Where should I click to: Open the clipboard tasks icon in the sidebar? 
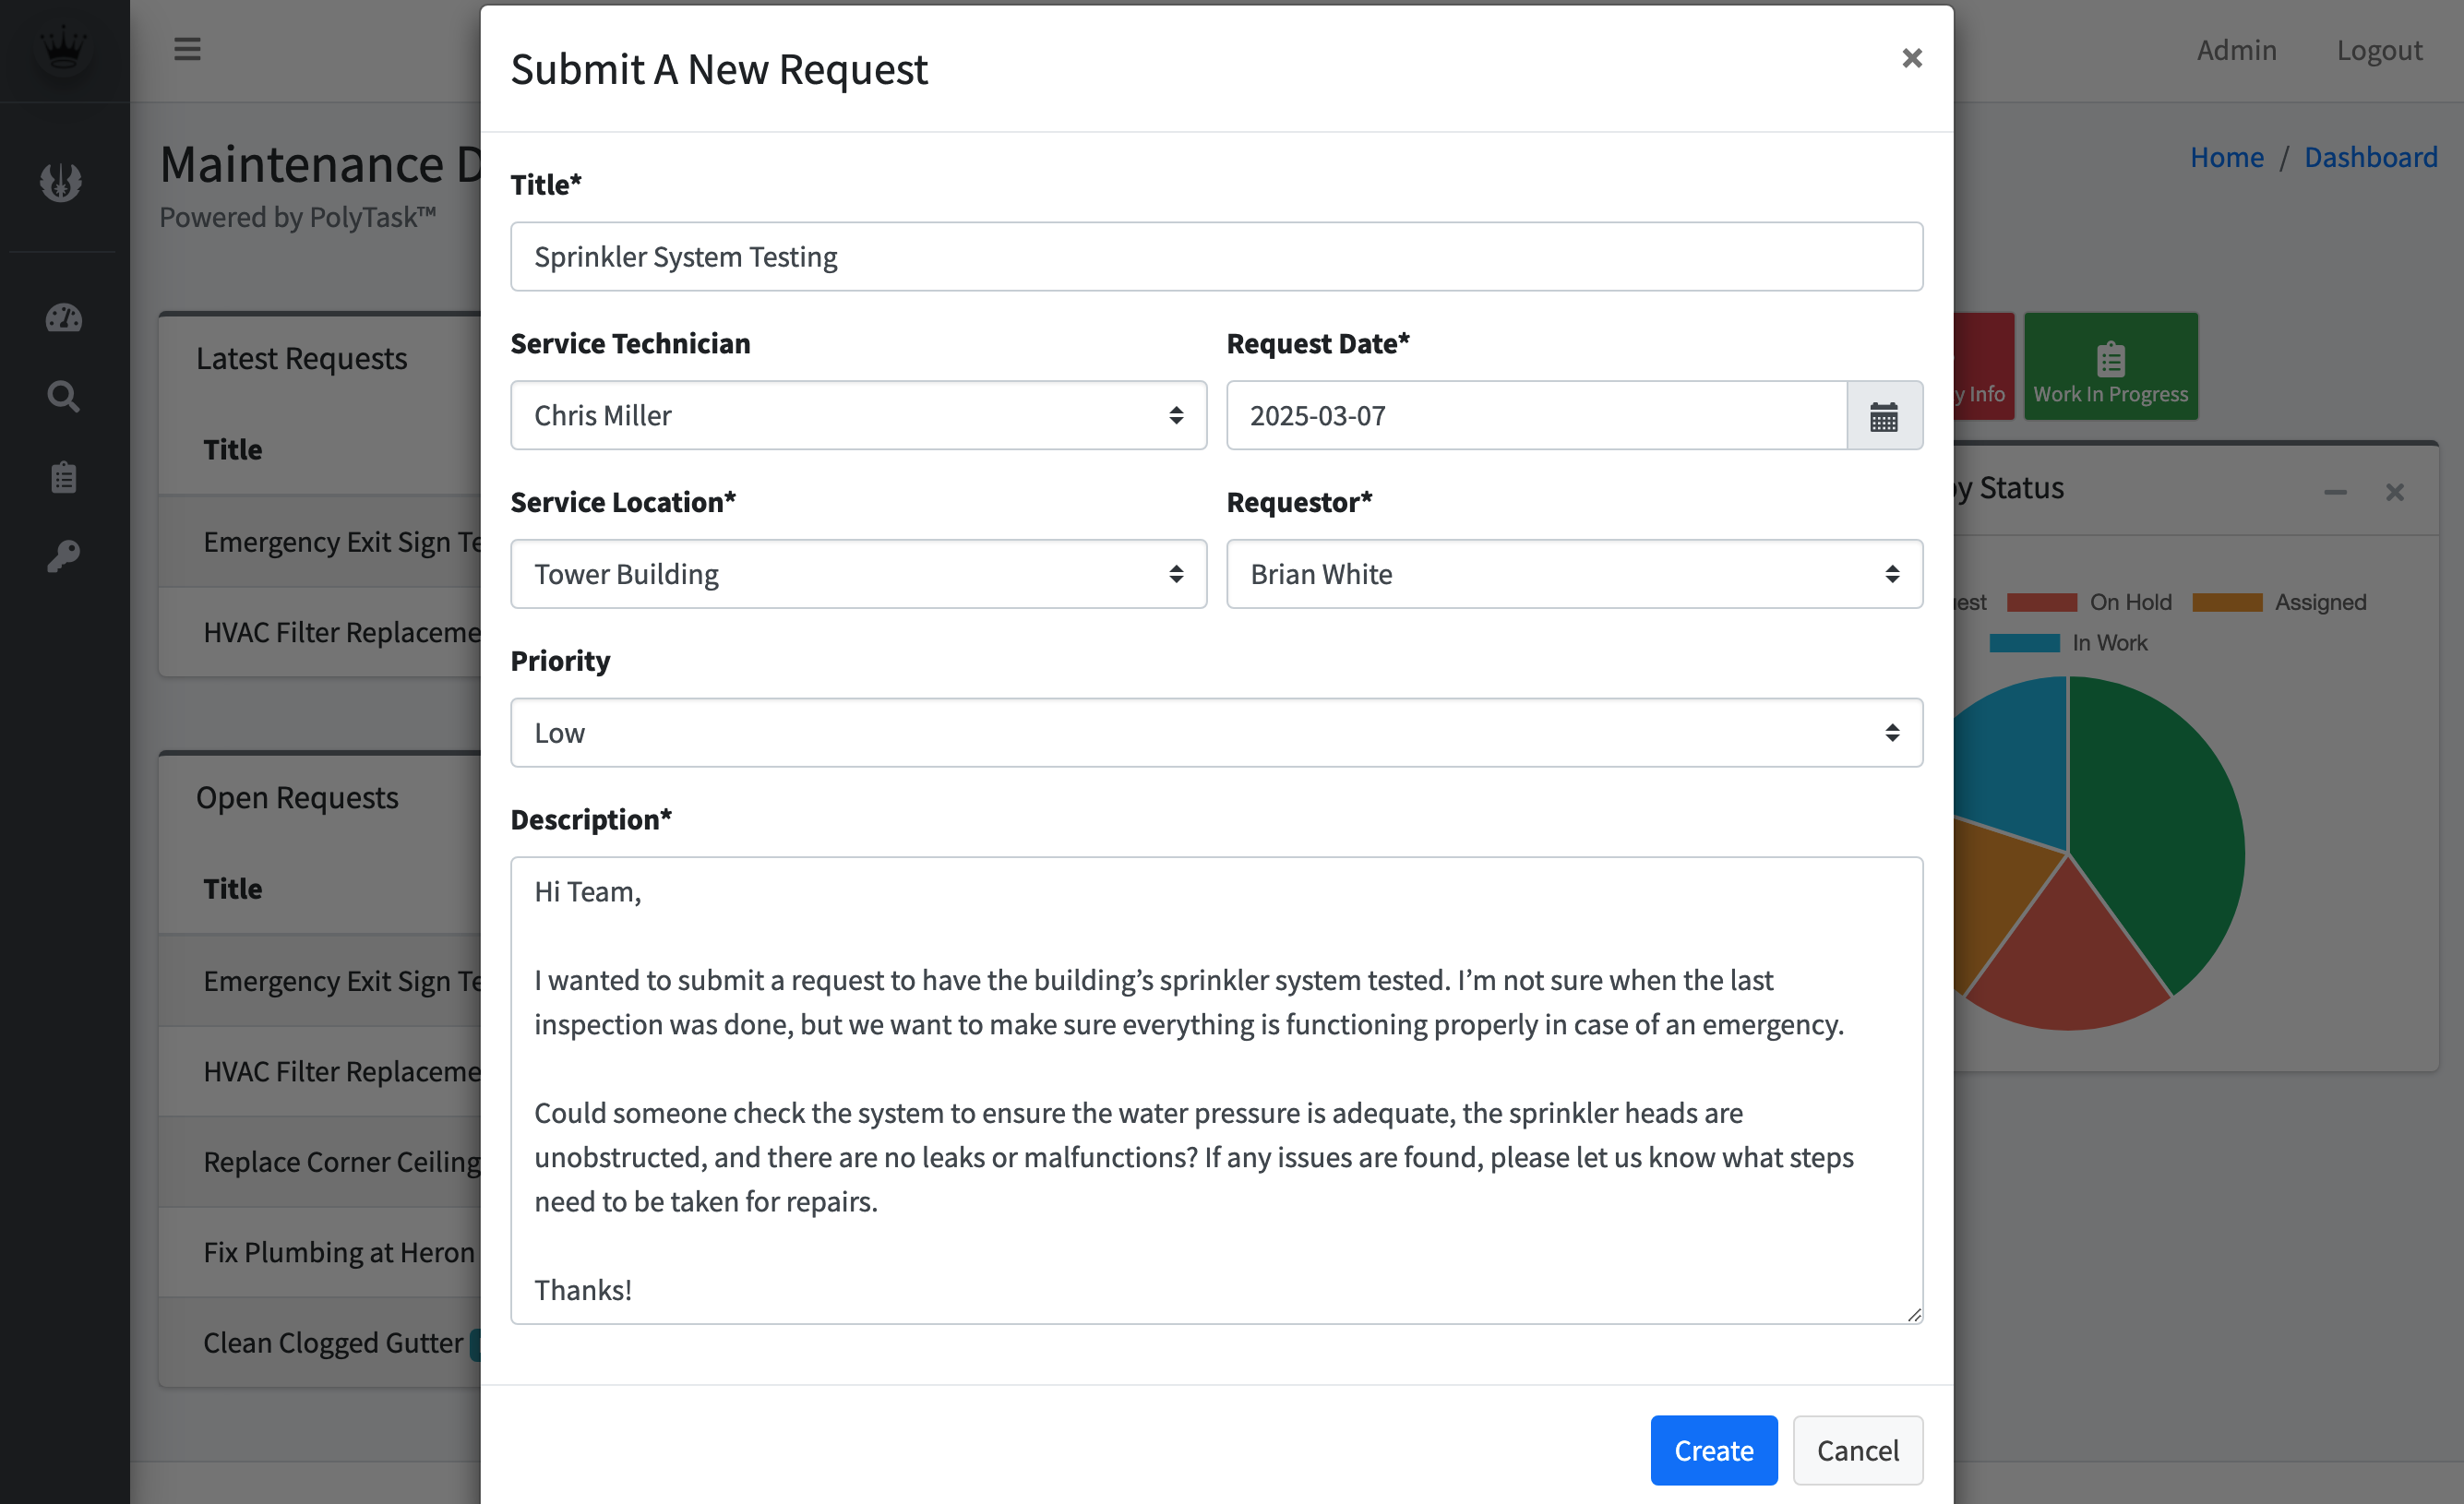pyautogui.click(x=62, y=477)
